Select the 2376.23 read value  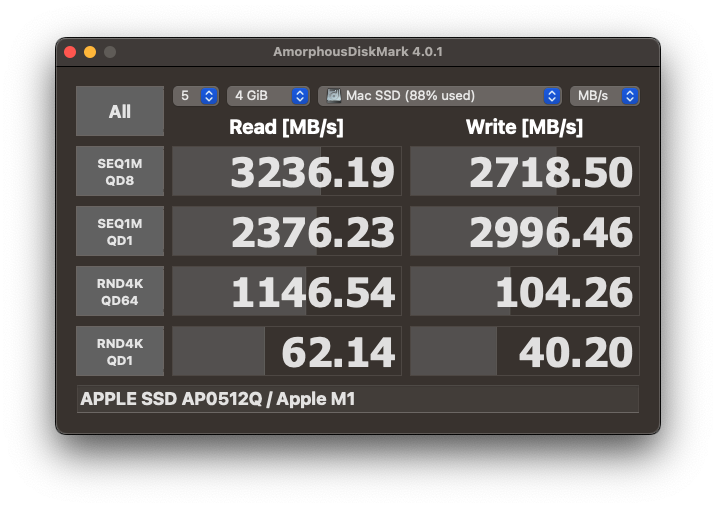(x=287, y=231)
